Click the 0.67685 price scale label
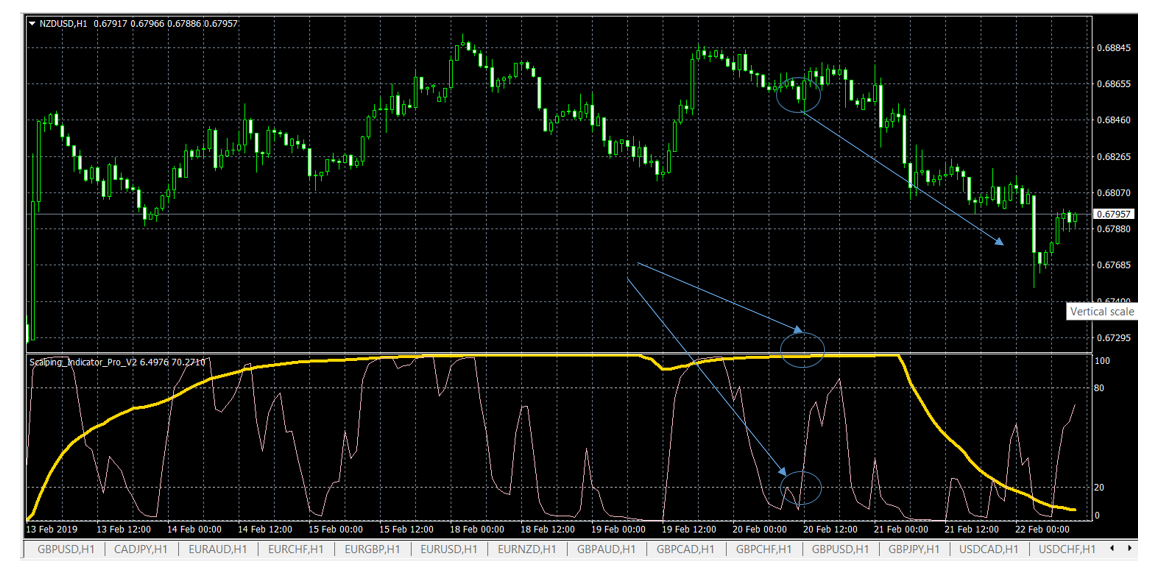The image size is (1158, 575). pyautogui.click(x=1113, y=265)
